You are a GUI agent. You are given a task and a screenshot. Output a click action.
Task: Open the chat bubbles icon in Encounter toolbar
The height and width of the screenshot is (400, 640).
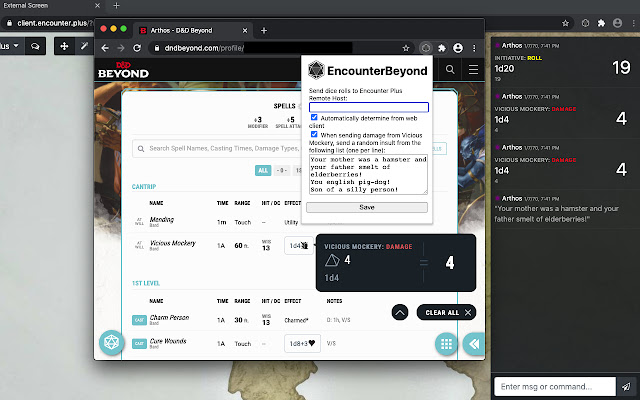pyautogui.click(x=35, y=46)
